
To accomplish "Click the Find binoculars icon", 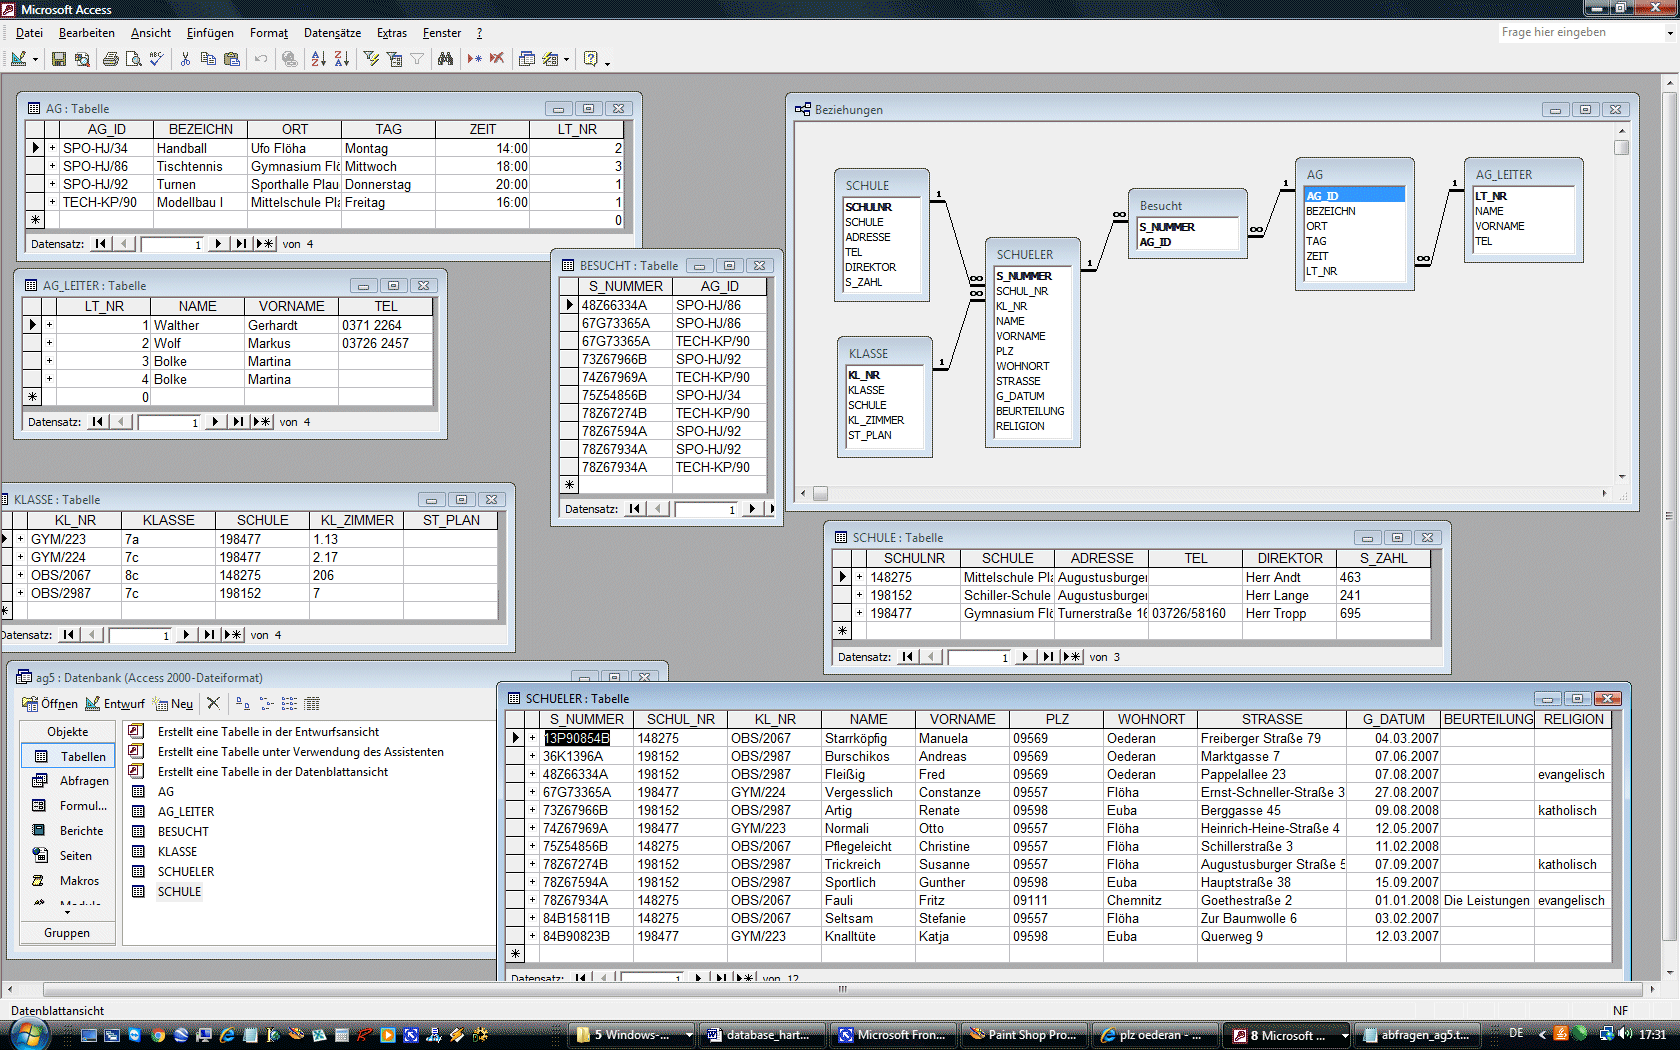I will 446,59.
